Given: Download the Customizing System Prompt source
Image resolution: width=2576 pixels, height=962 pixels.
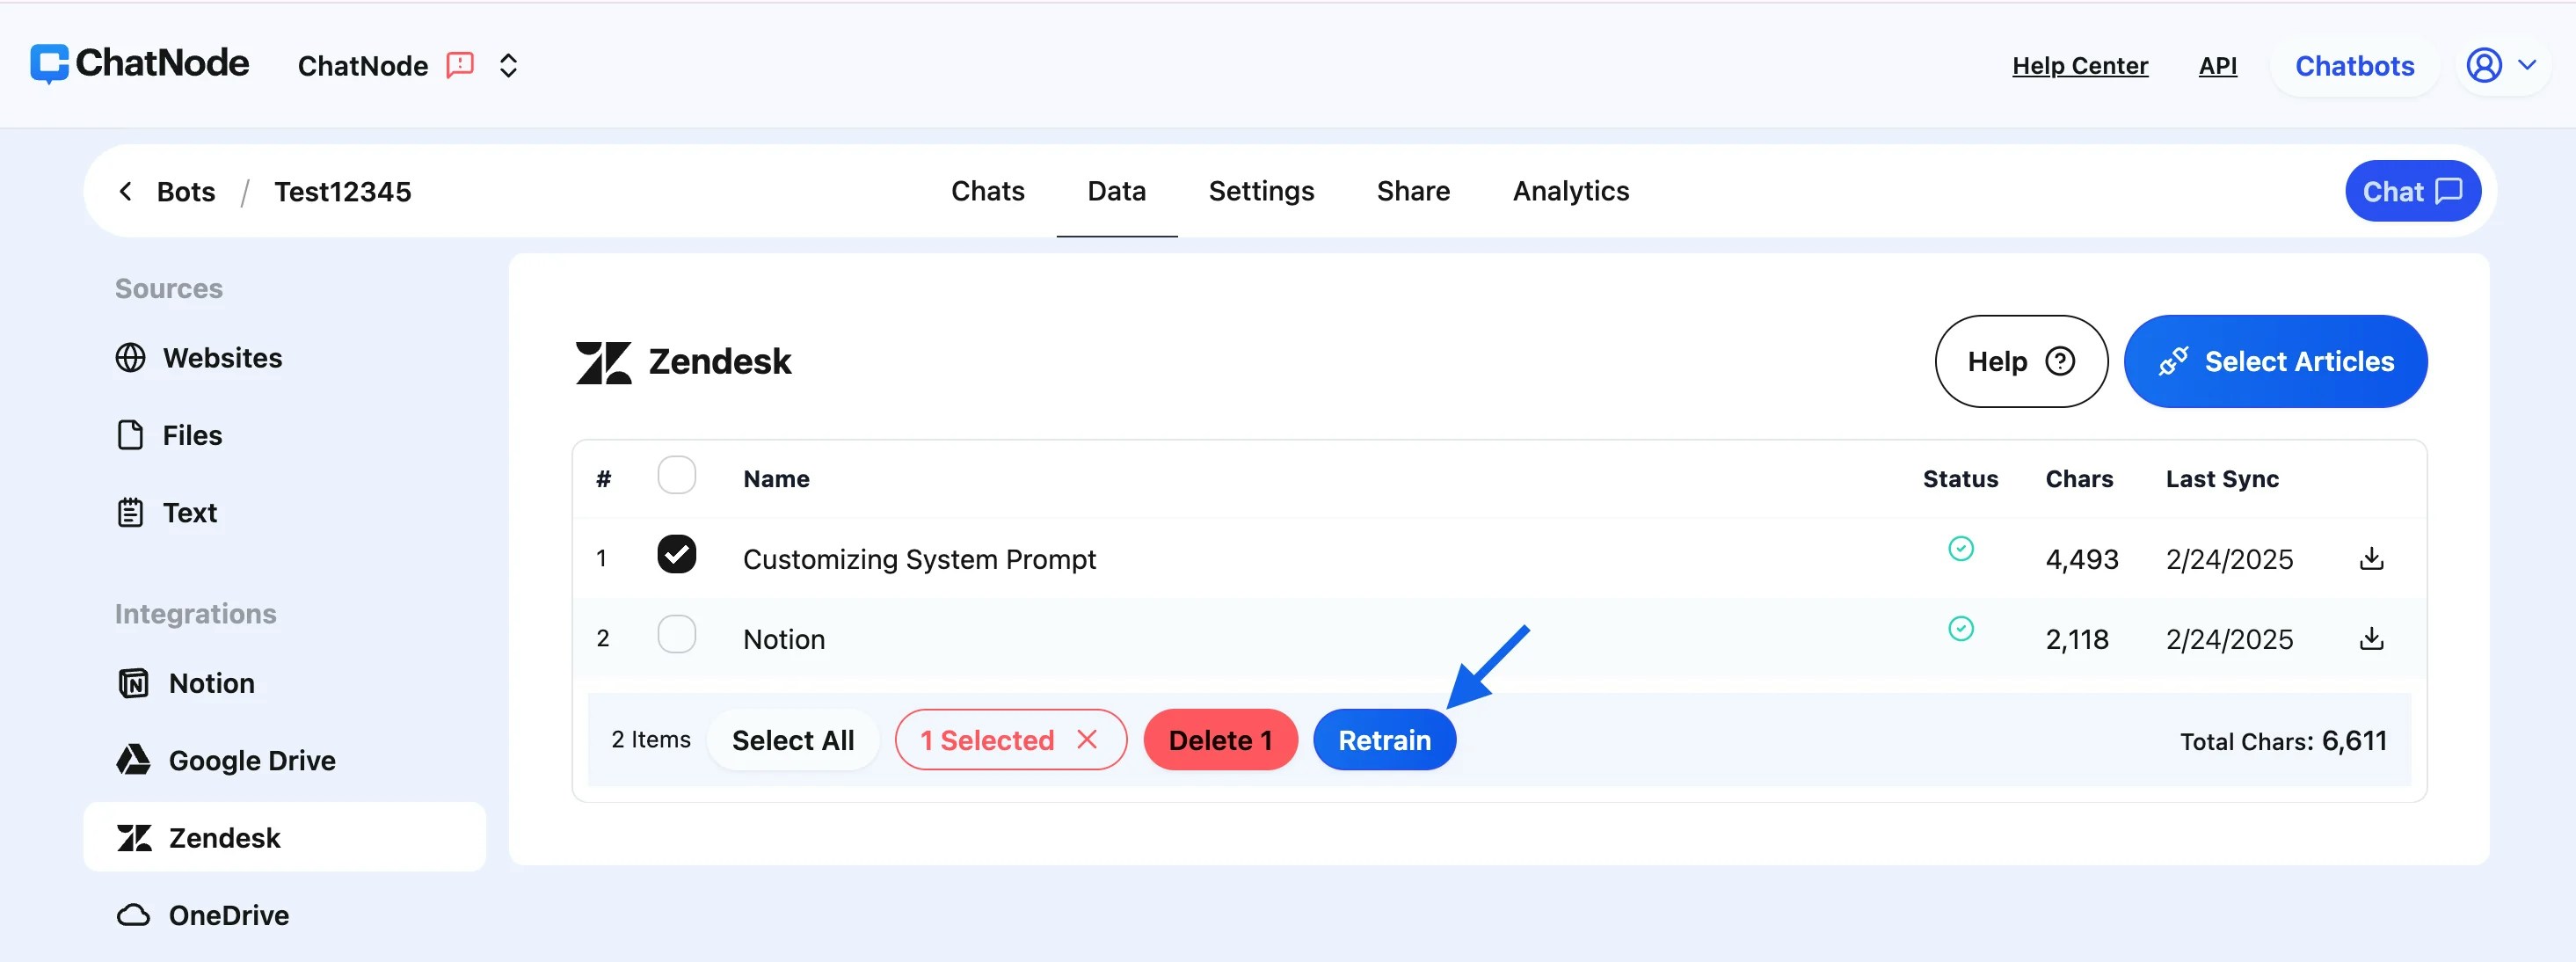Looking at the screenshot, I should [2372, 558].
